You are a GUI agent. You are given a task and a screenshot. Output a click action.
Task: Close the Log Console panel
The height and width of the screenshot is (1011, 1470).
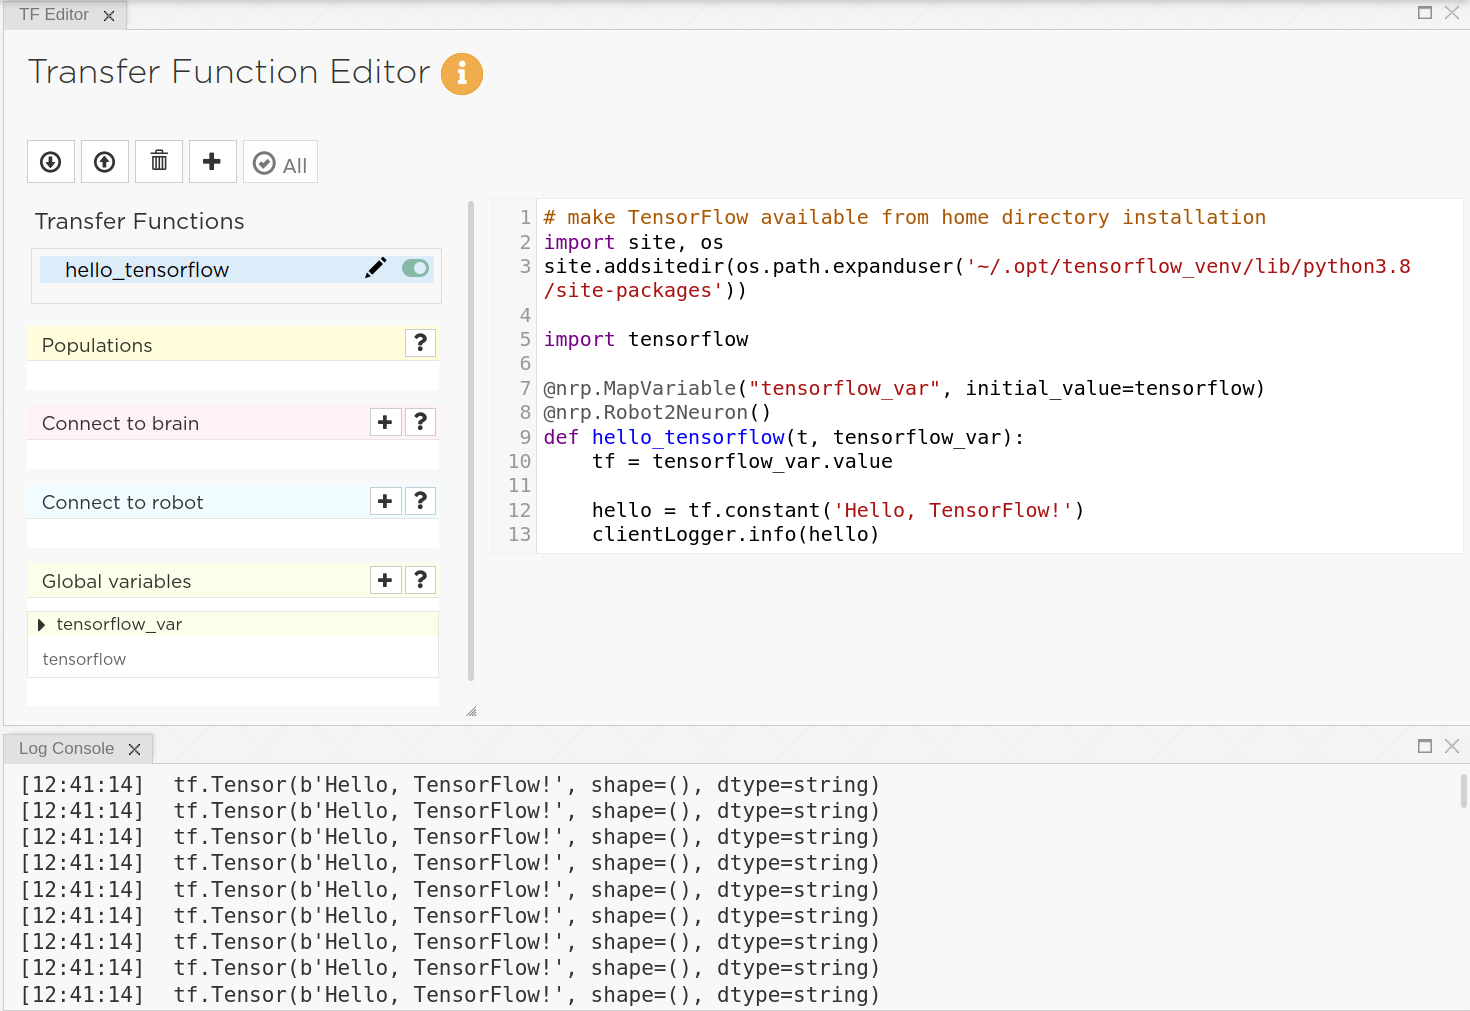(1452, 746)
